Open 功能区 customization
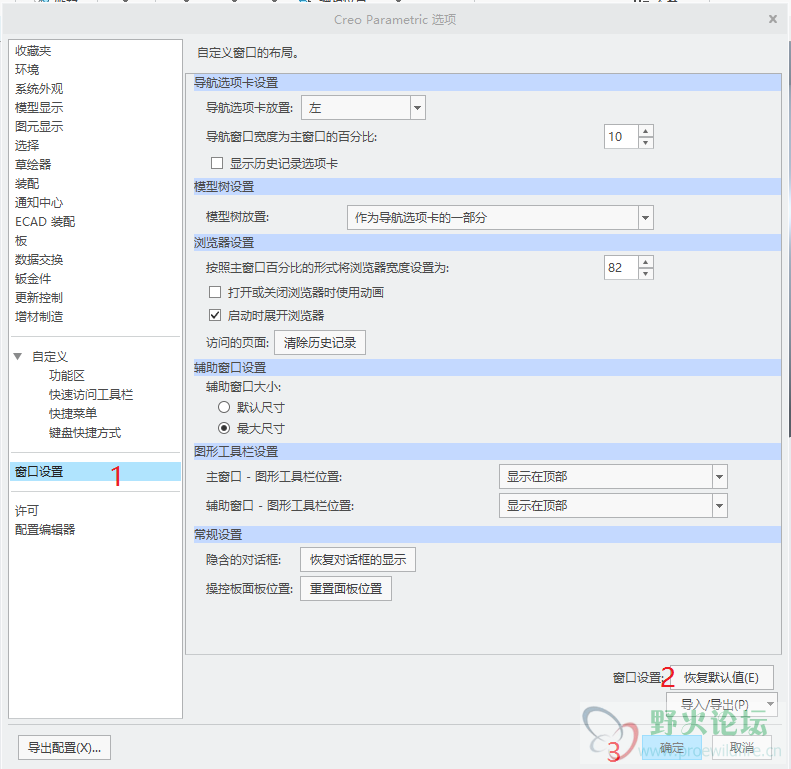 pyautogui.click(x=67, y=376)
